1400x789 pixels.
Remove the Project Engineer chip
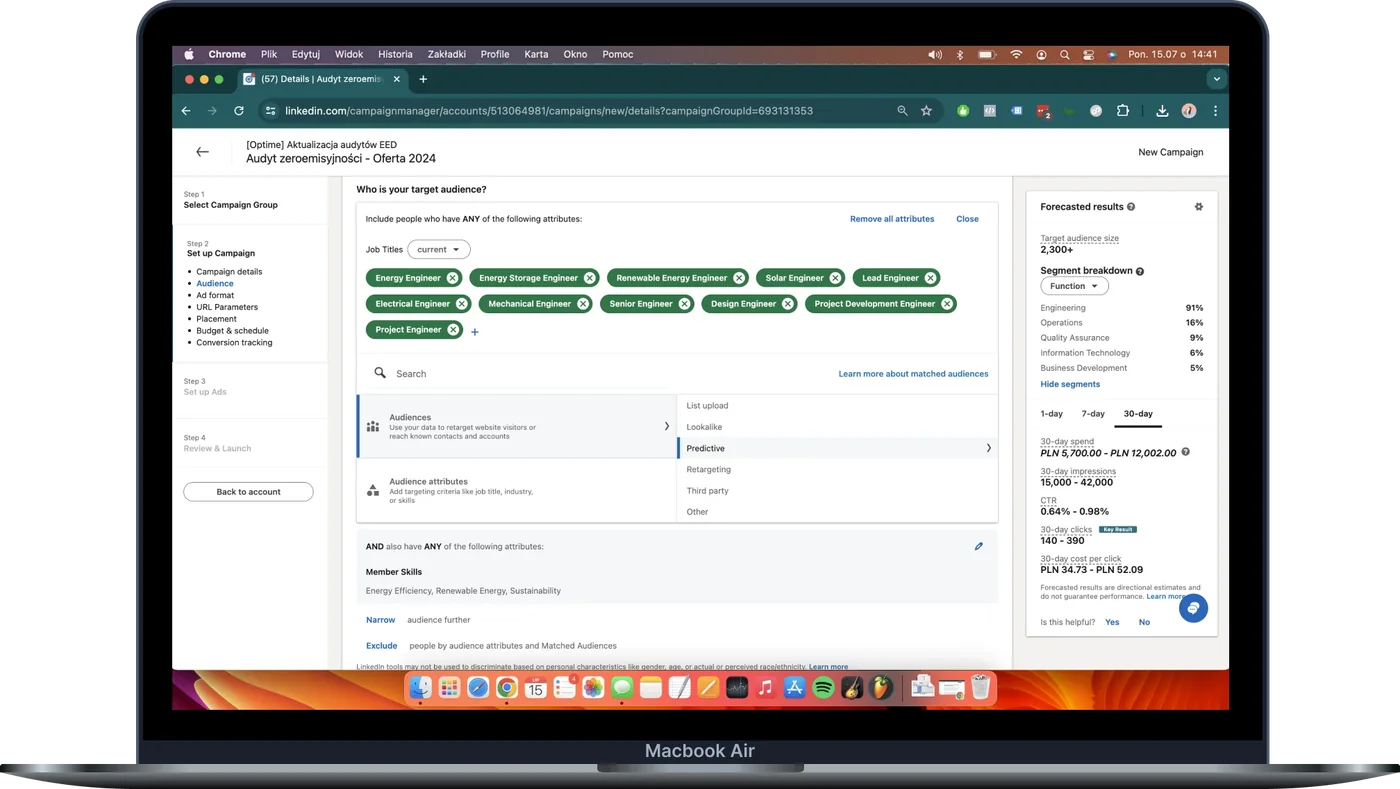(452, 330)
